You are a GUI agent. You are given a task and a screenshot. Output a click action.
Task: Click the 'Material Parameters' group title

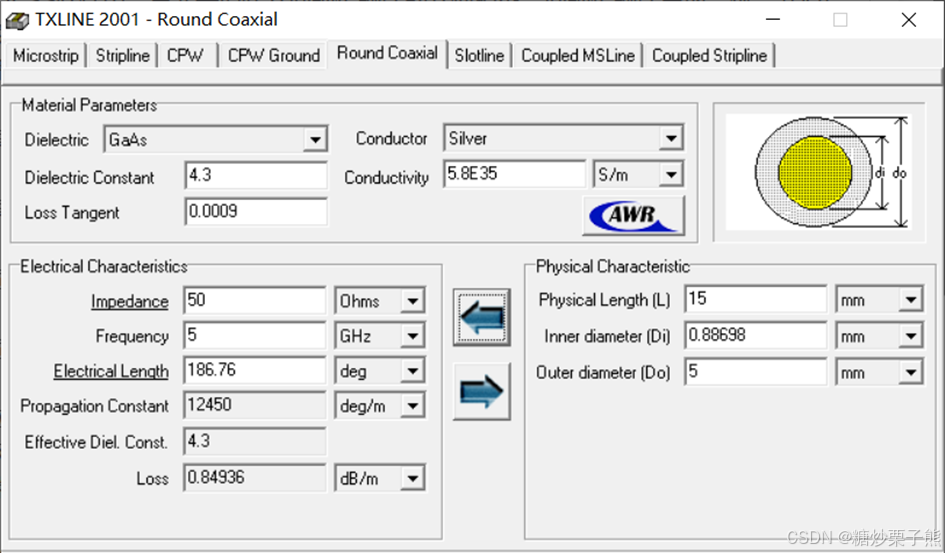89,105
